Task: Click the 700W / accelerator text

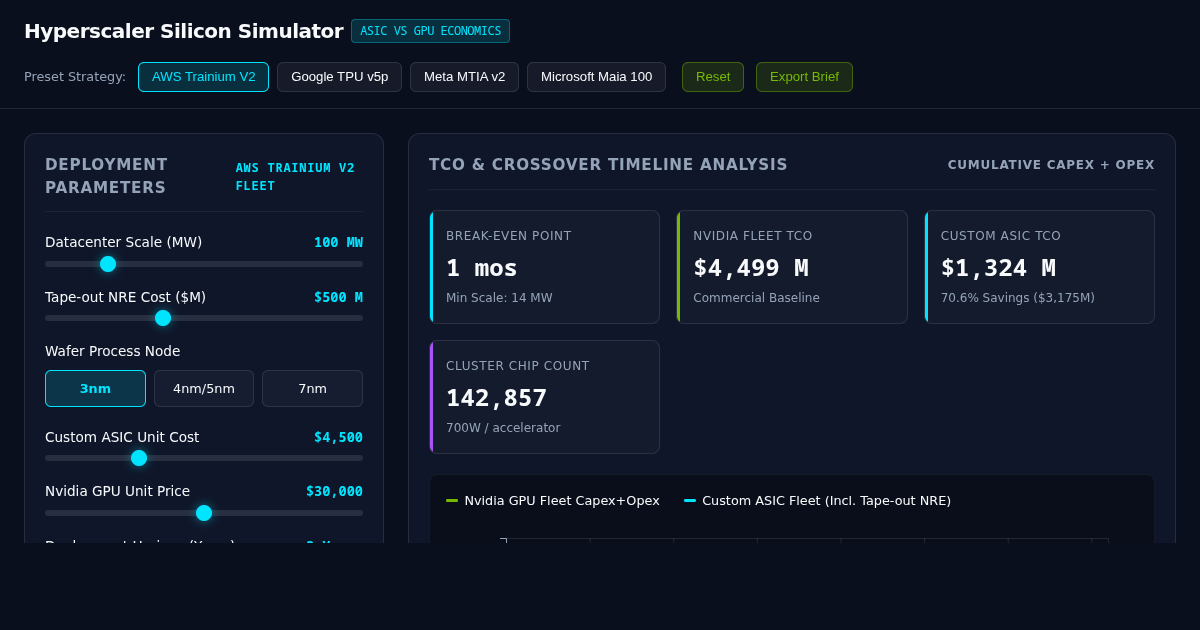Action: (503, 428)
